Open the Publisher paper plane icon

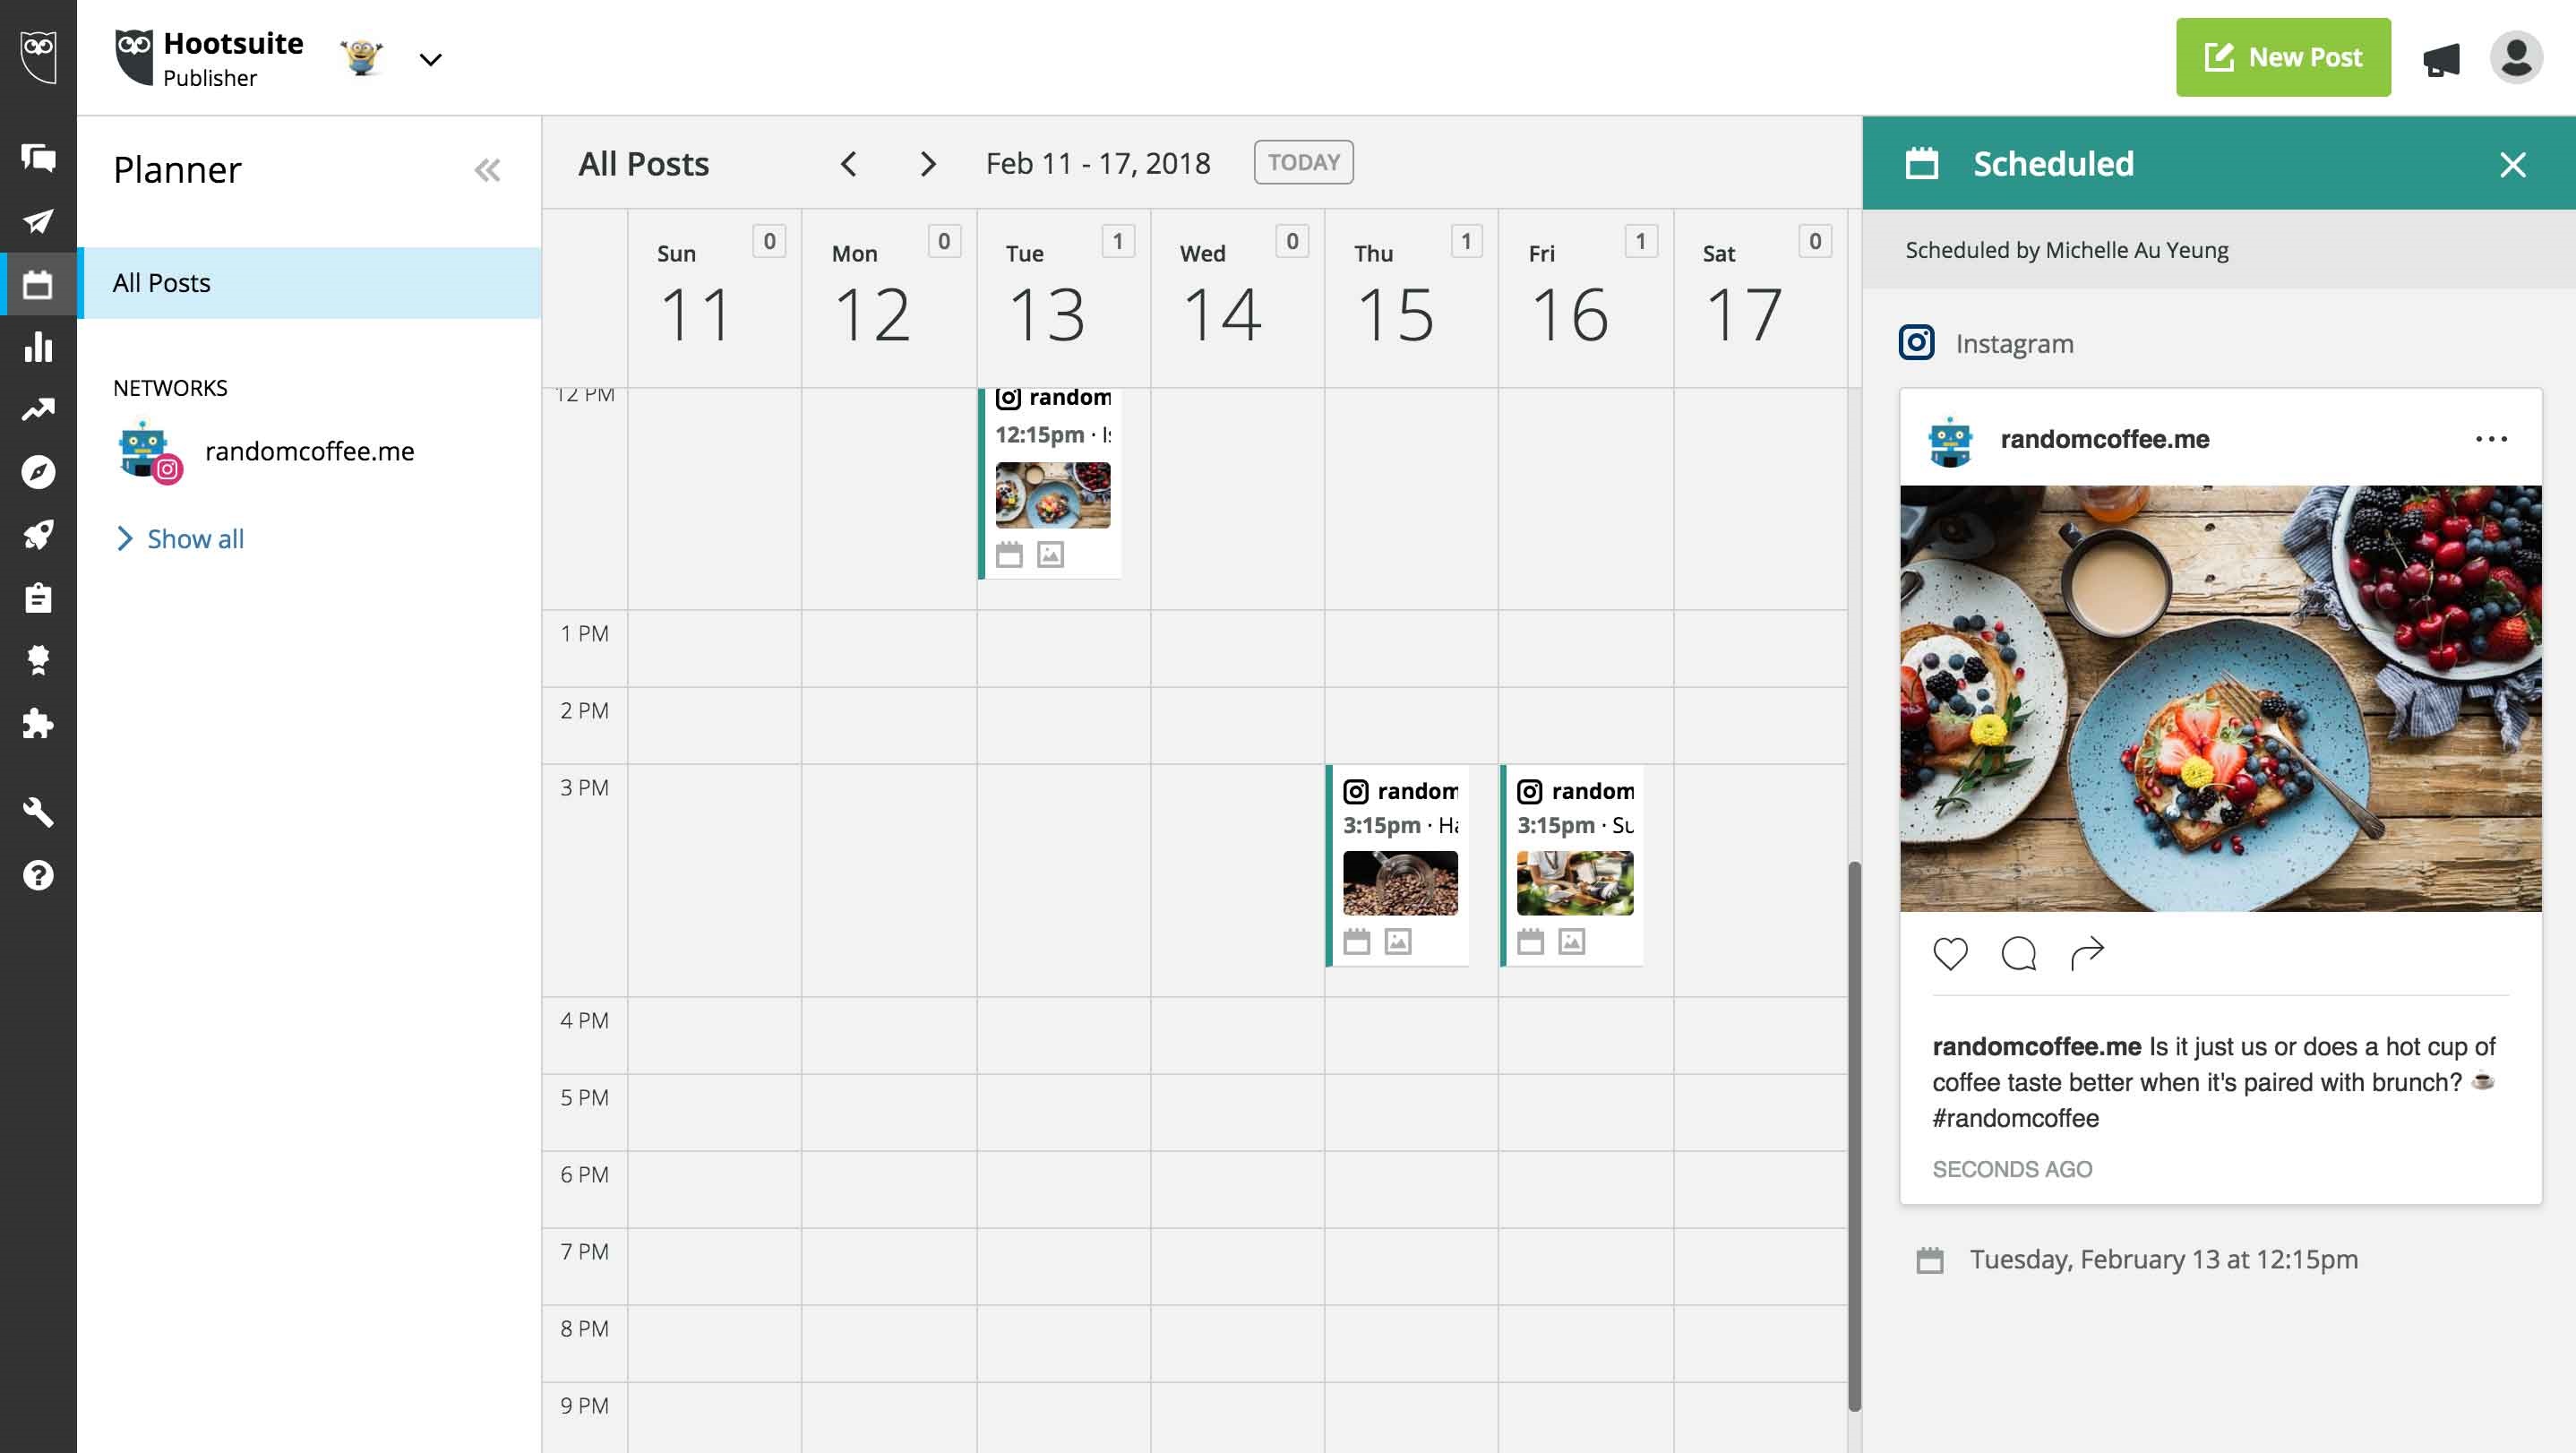point(38,221)
